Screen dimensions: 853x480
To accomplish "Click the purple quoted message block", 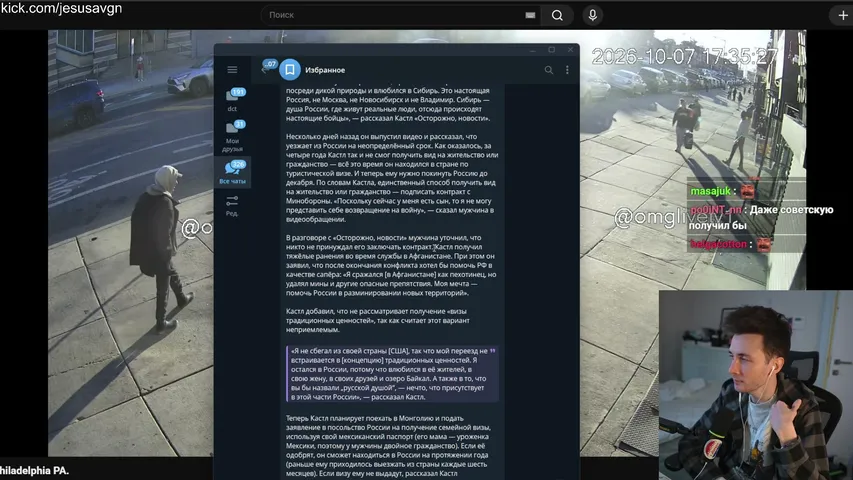I will 392,374.
